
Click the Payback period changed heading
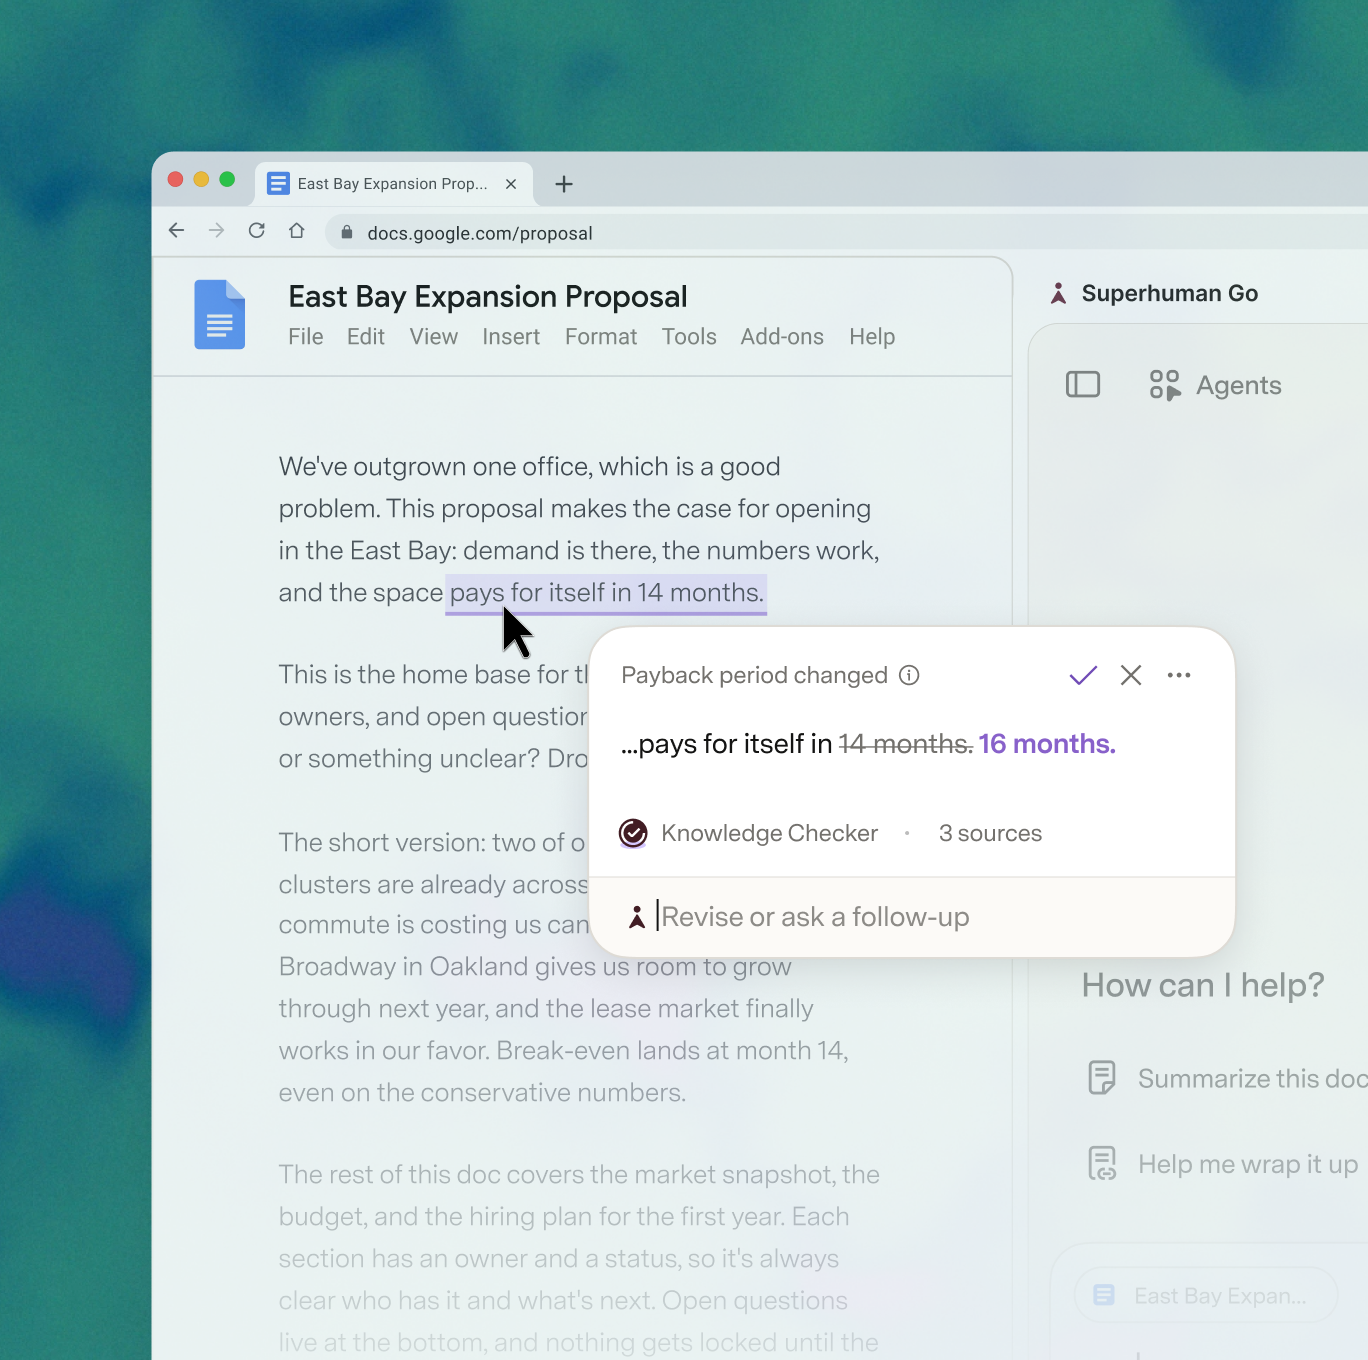tap(754, 675)
